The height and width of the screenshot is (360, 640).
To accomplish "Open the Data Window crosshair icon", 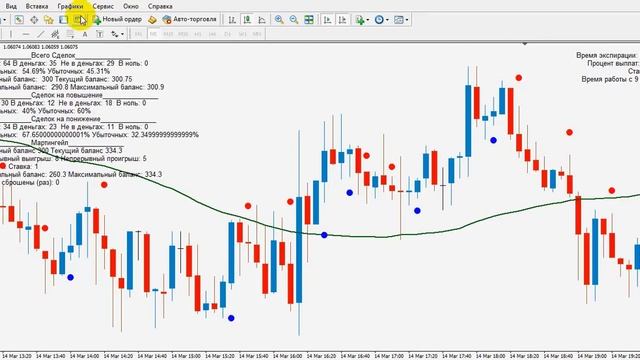I will click(x=34, y=20).
